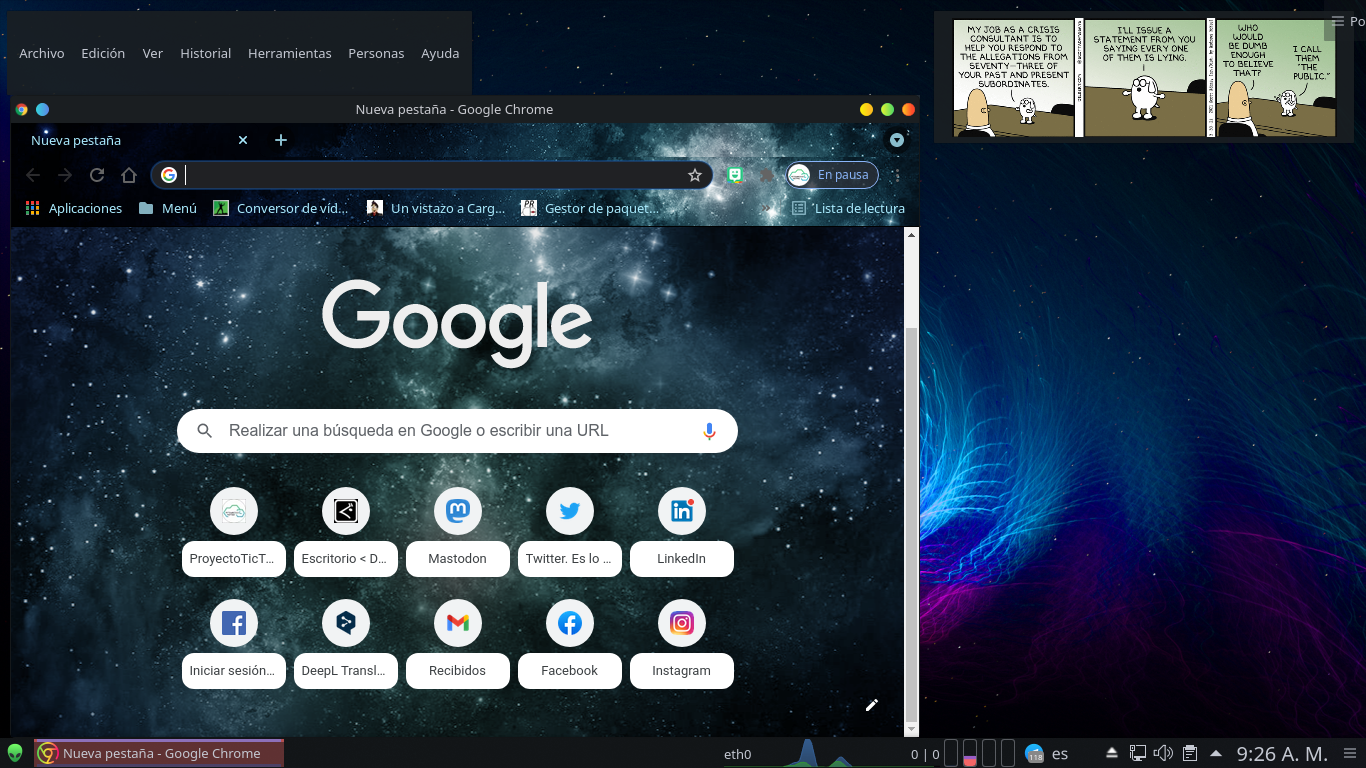
Task: Reload the page with the refresh icon
Action: (x=97, y=175)
